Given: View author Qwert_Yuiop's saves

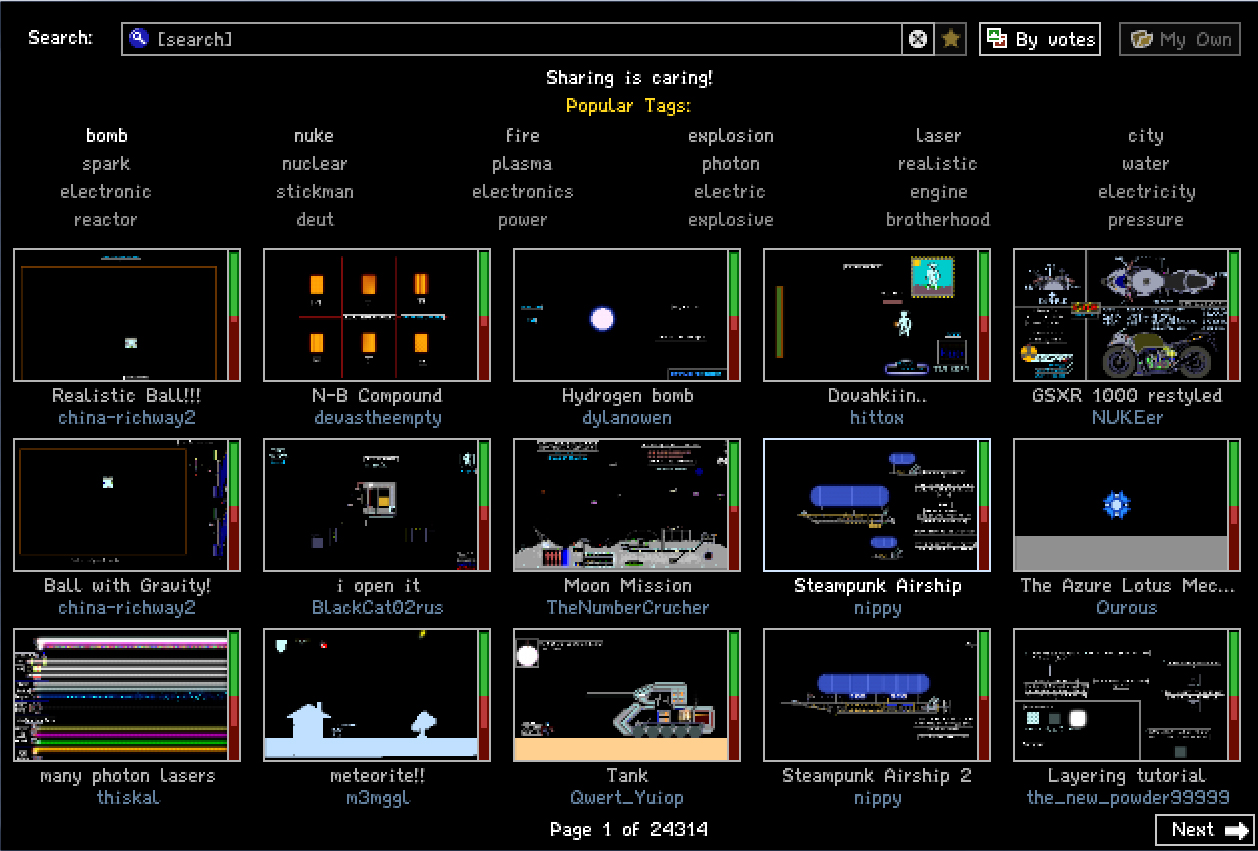Looking at the screenshot, I should (627, 798).
